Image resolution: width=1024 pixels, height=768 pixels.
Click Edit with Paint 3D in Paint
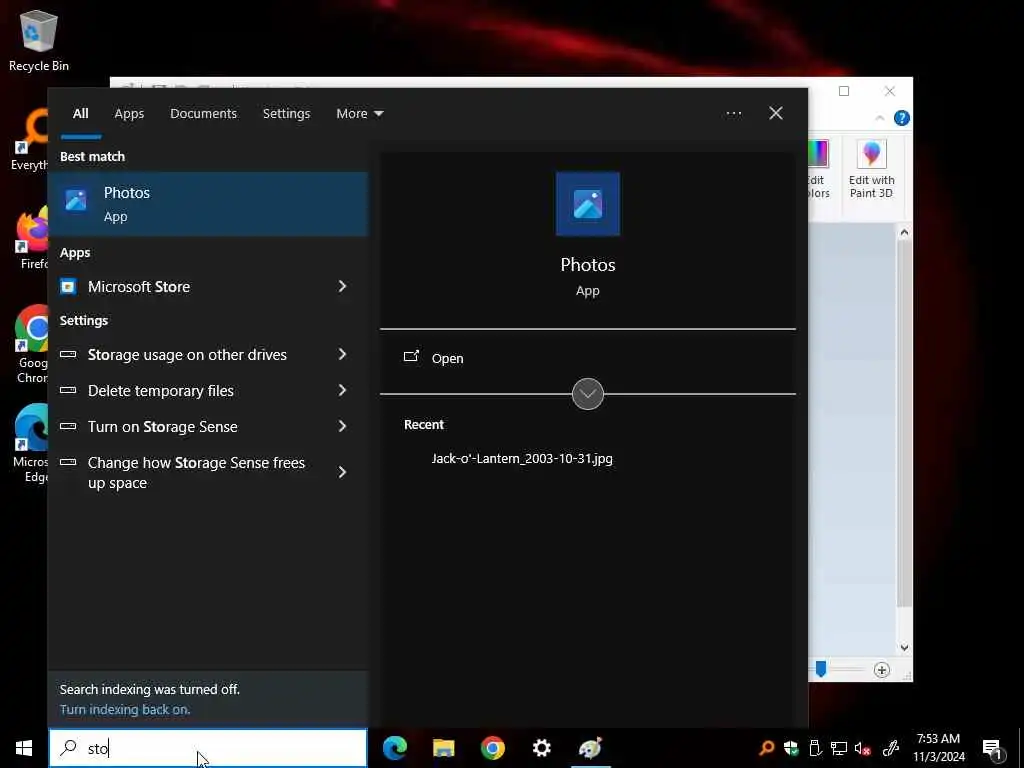click(871, 170)
